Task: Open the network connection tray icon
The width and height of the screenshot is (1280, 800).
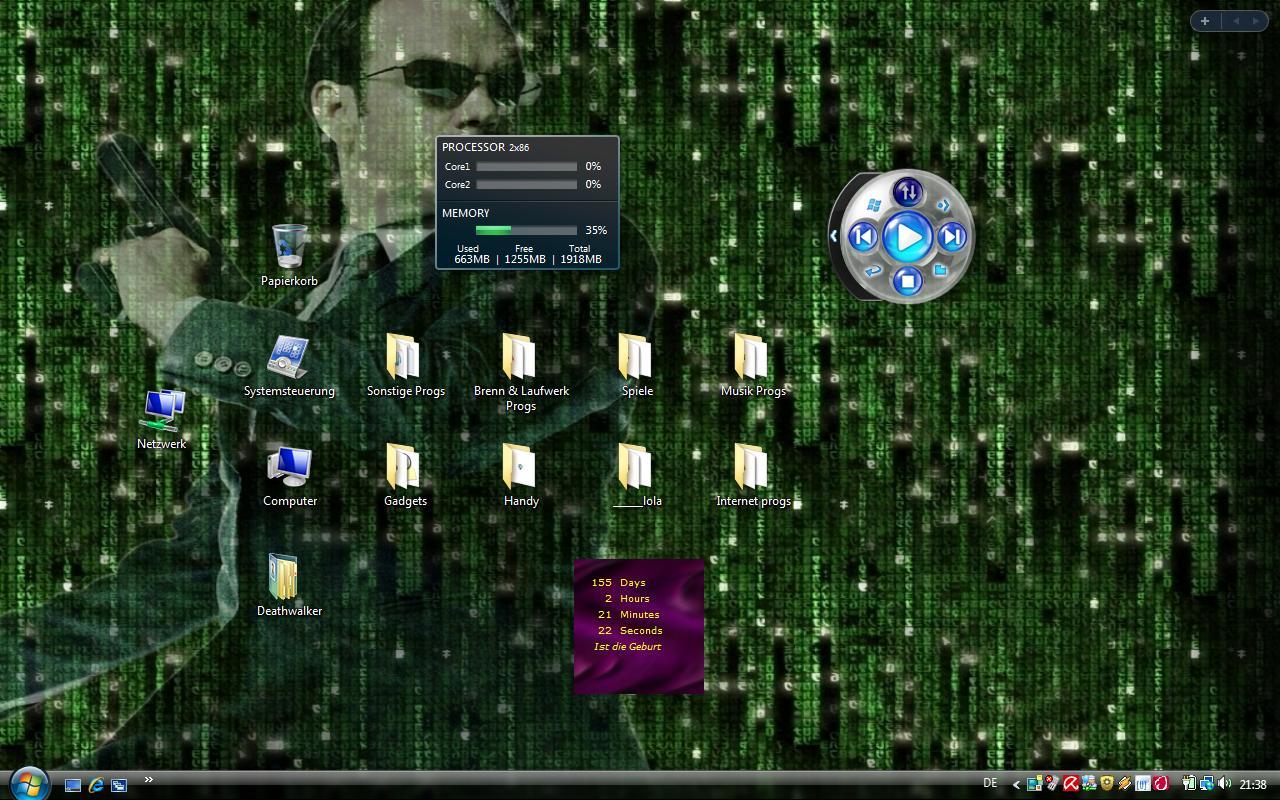Action: 1207,784
